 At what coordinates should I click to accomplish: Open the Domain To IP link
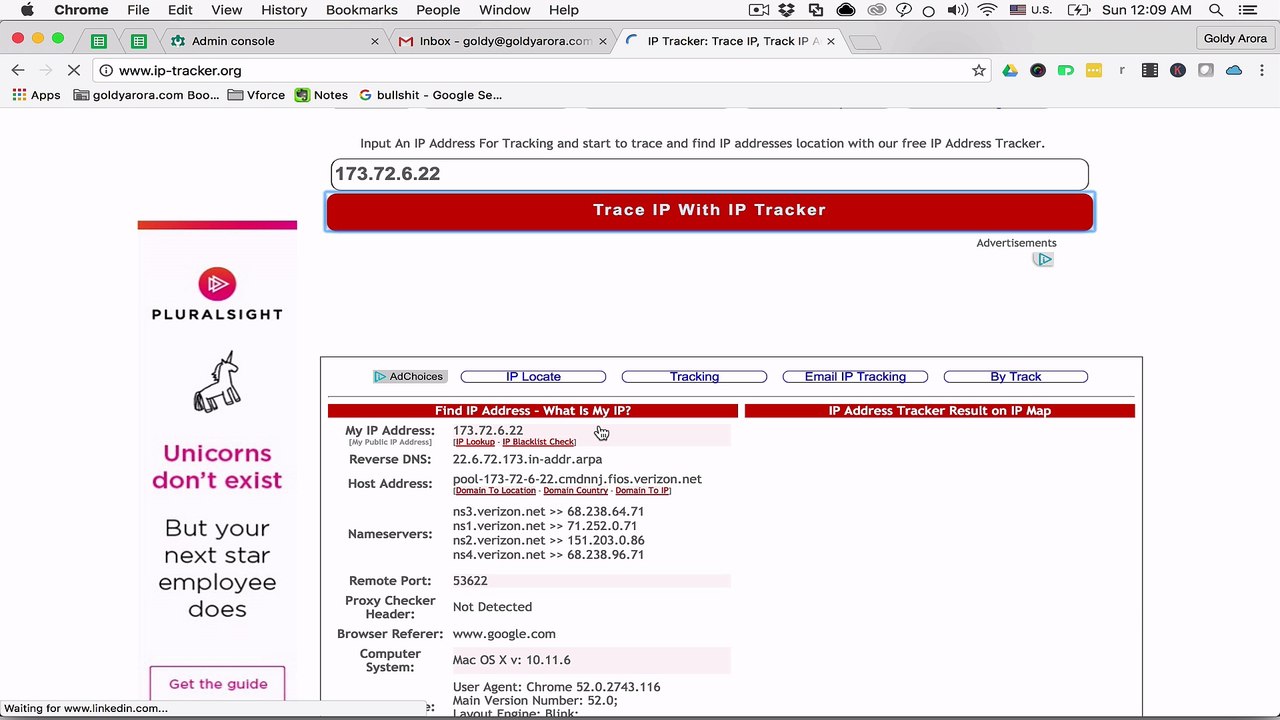point(642,491)
